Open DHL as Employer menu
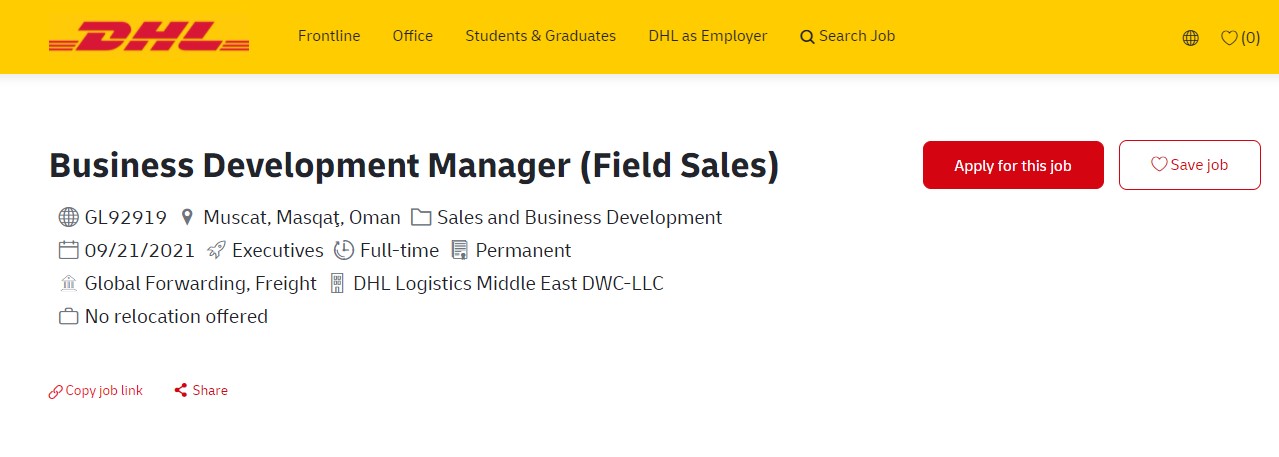The image size is (1279, 457). click(708, 36)
